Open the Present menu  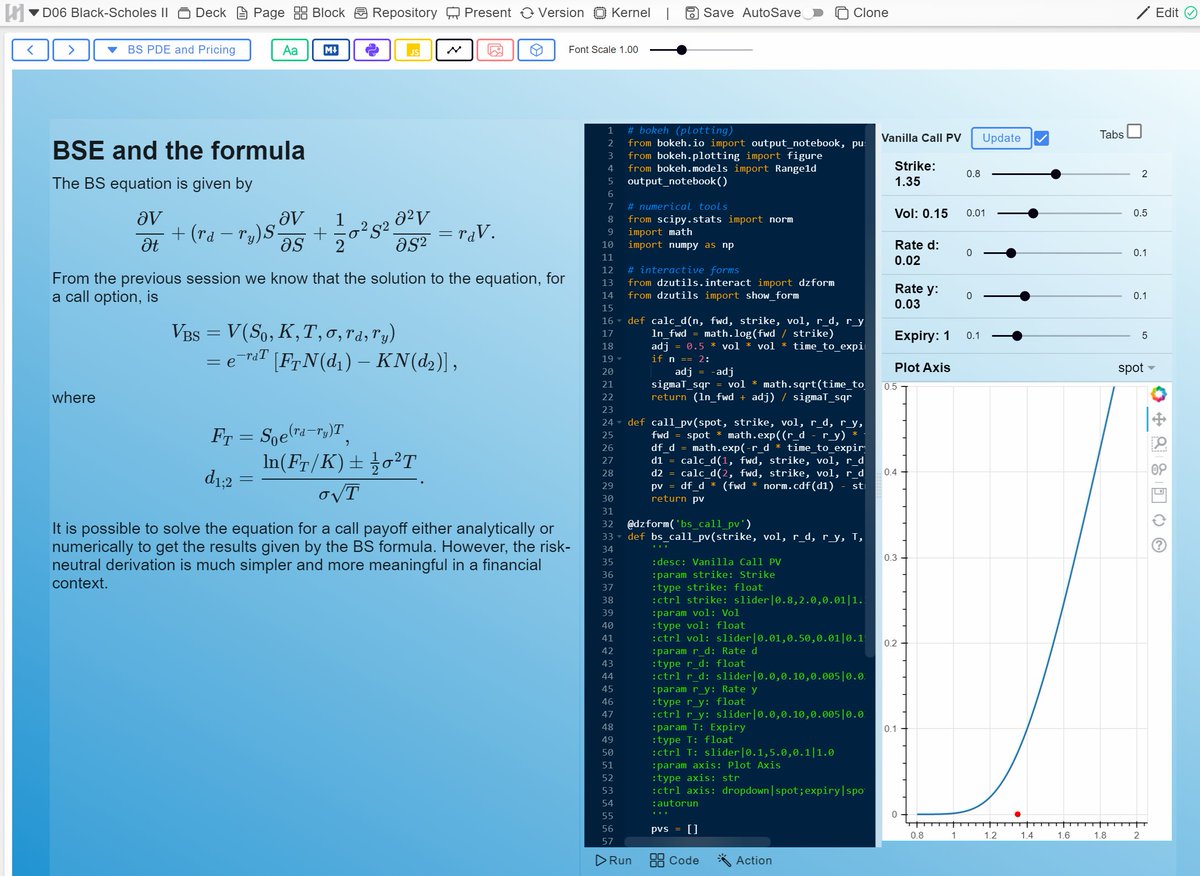point(479,13)
